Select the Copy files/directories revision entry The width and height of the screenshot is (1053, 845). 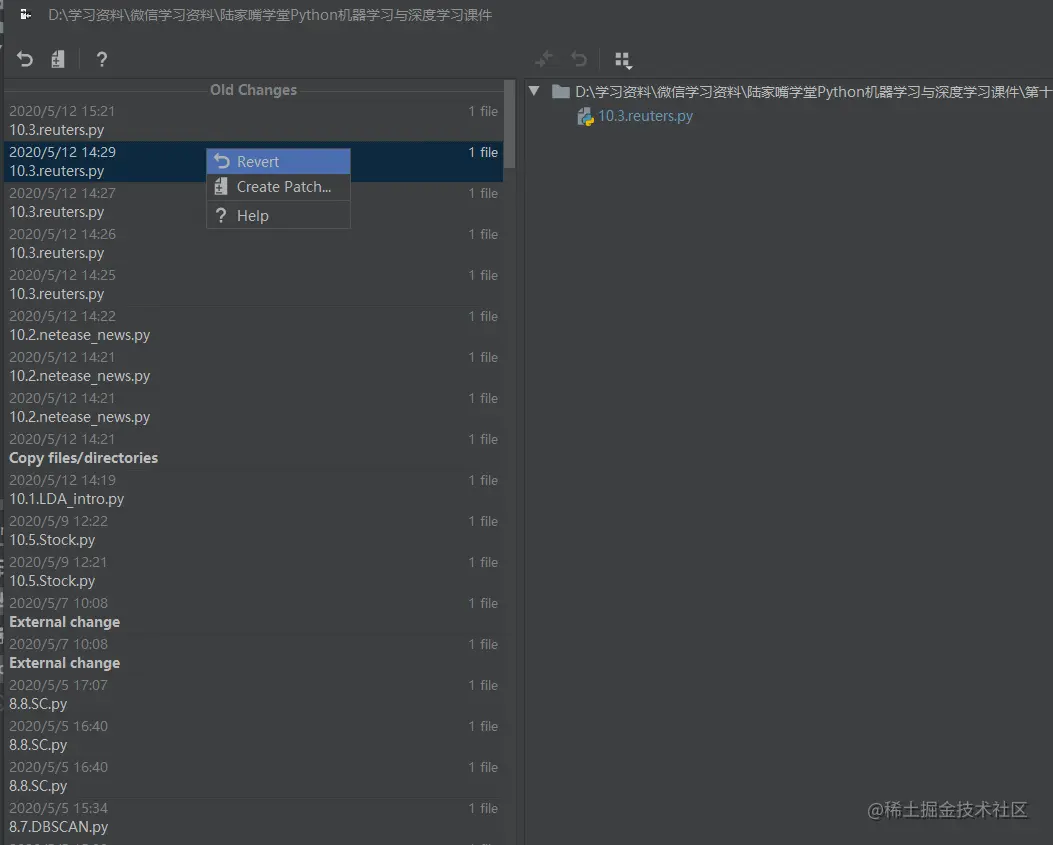click(x=254, y=448)
